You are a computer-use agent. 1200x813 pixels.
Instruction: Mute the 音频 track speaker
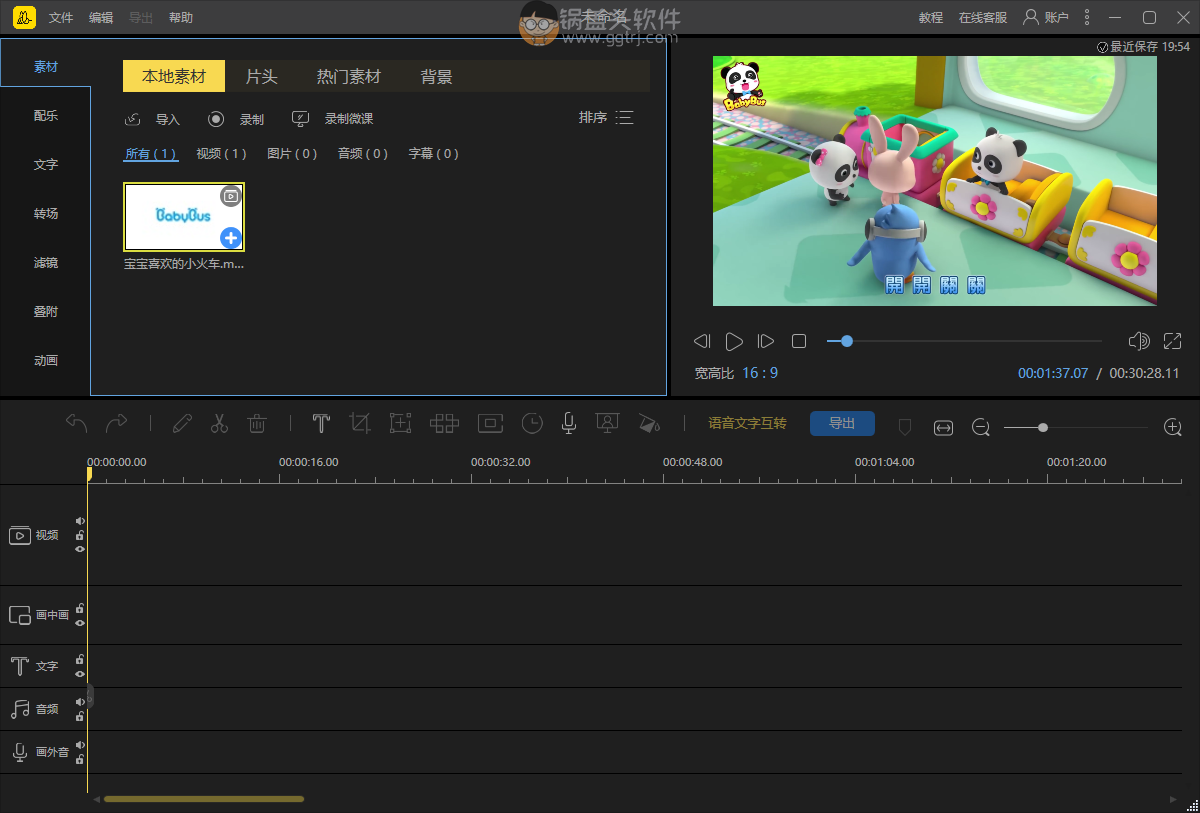pyautogui.click(x=80, y=702)
